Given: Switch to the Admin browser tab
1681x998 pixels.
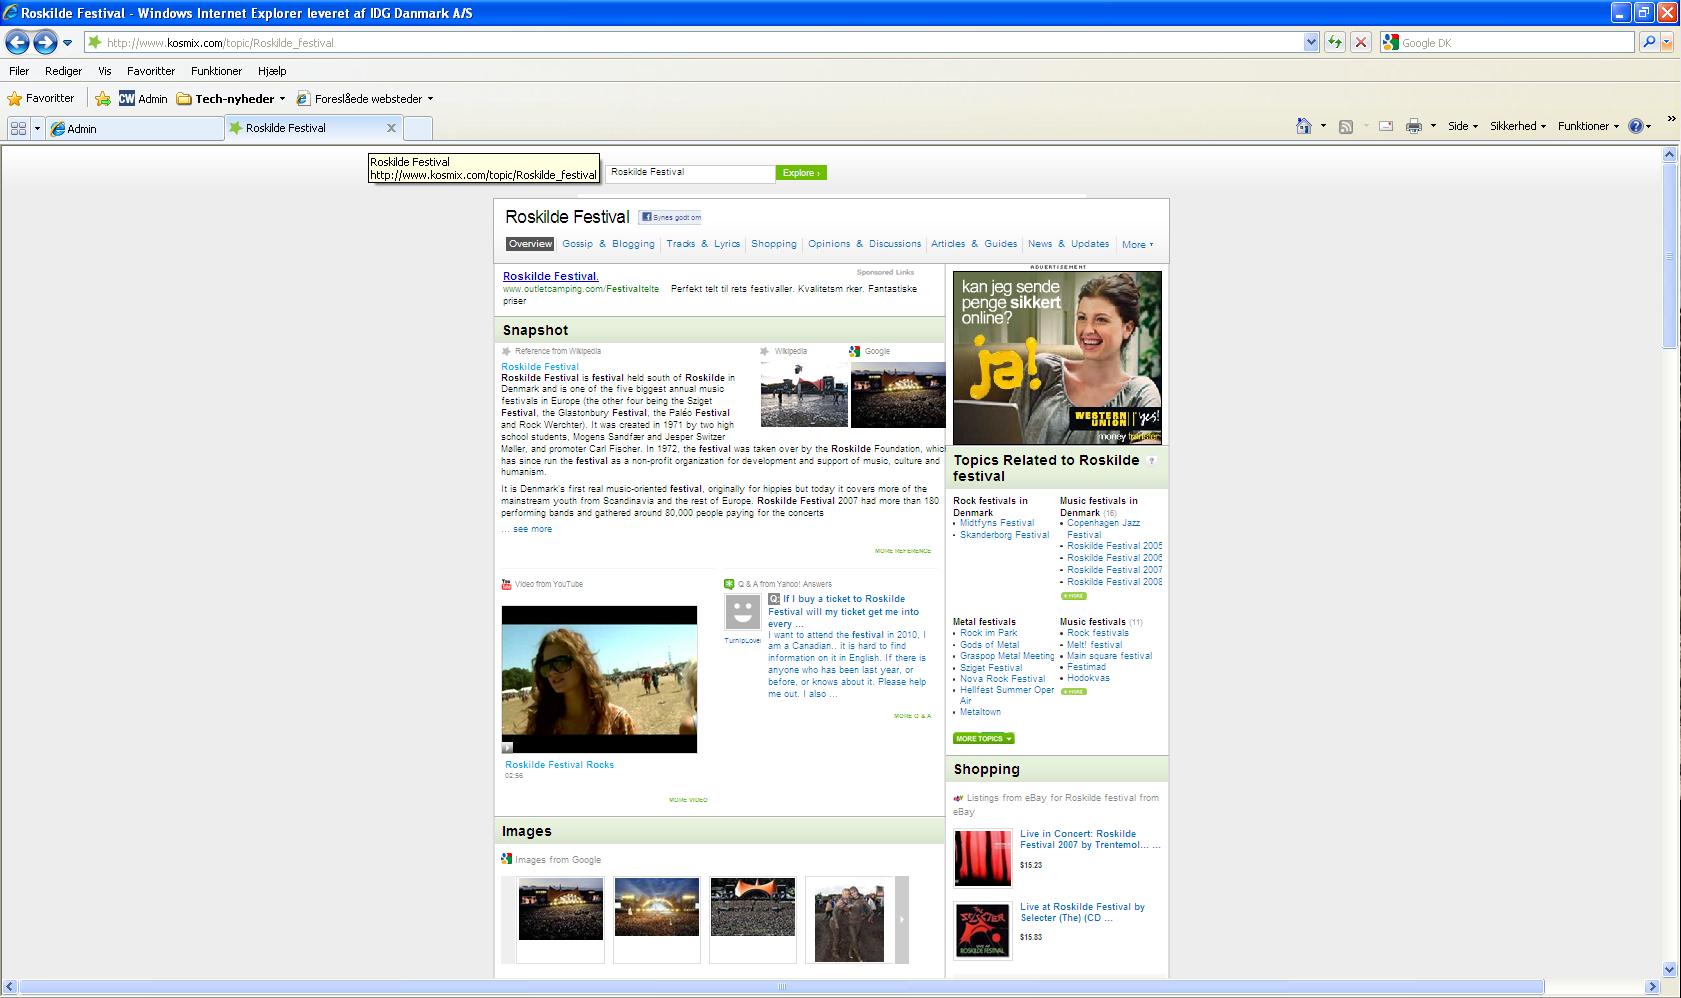Looking at the screenshot, I should 135,128.
